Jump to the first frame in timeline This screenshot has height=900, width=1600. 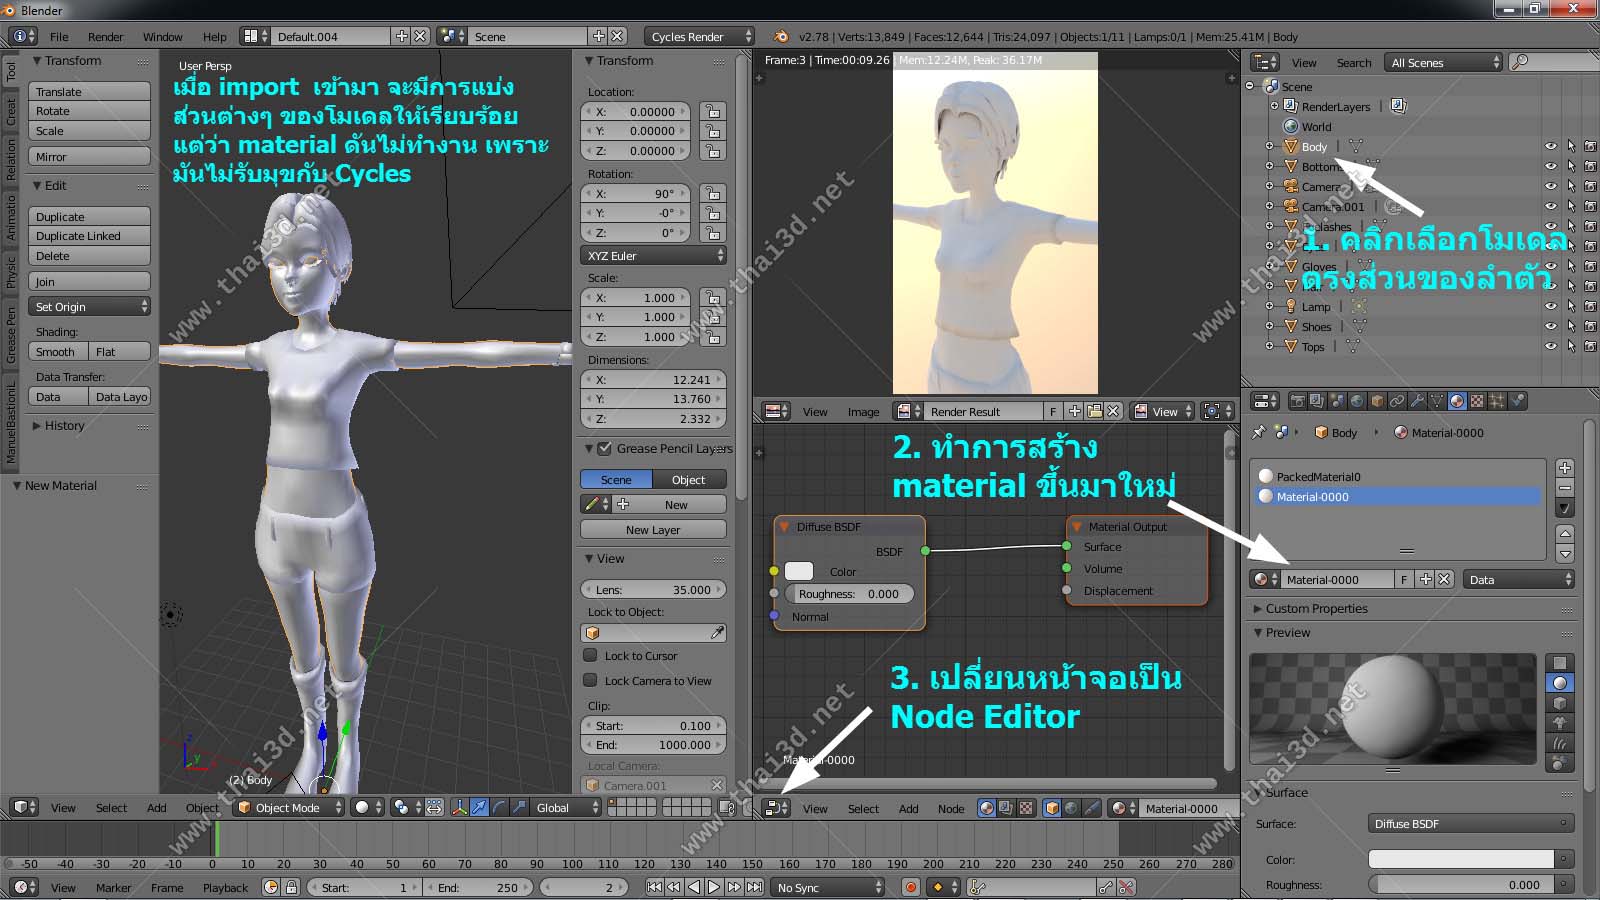point(654,887)
